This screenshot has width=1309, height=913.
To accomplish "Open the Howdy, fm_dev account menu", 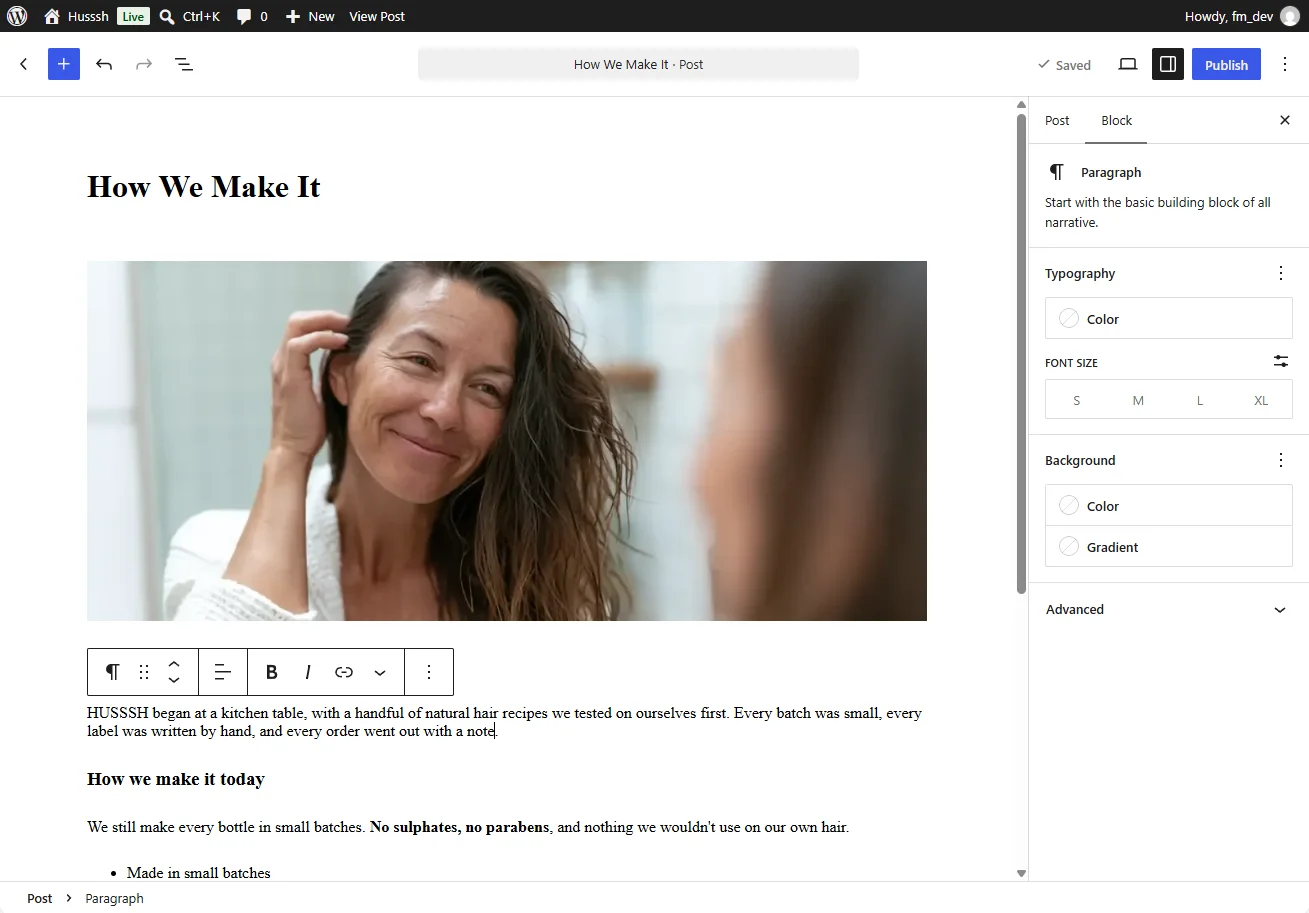I will click(x=1242, y=16).
